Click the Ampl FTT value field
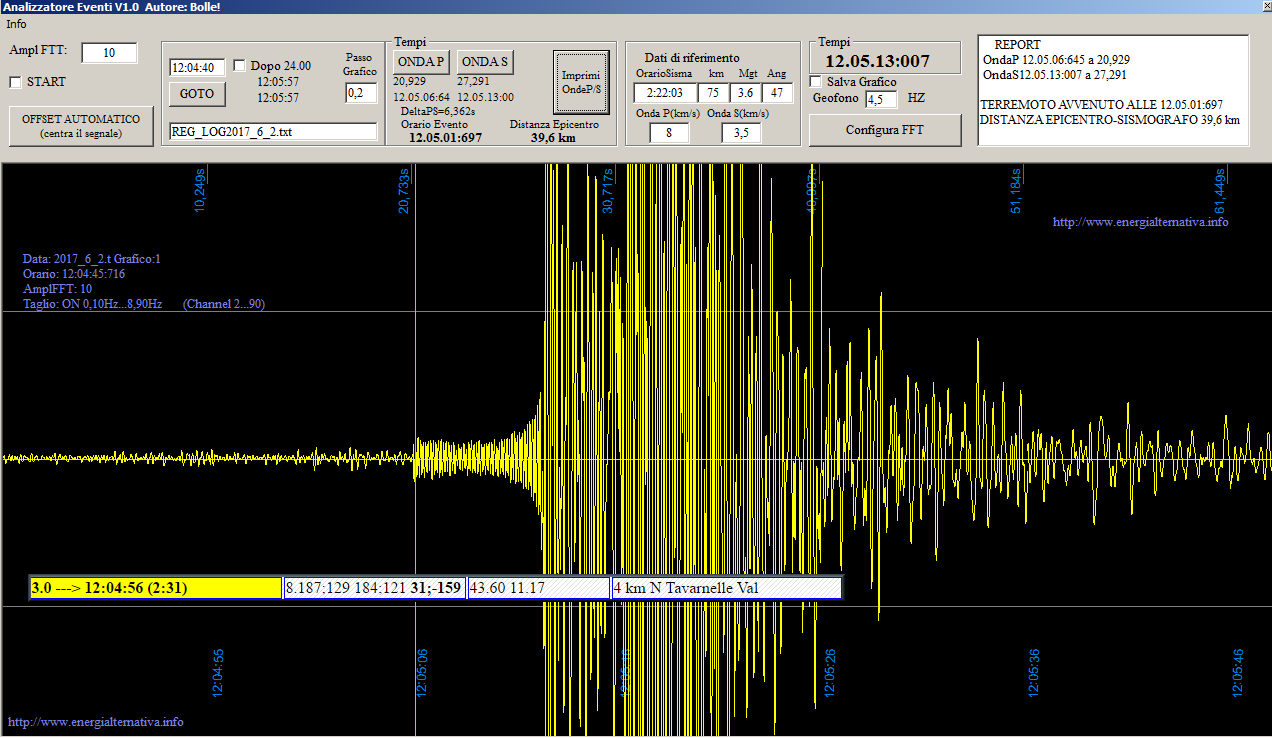This screenshot has width=1272, height=738. click(x=109, y=53)
